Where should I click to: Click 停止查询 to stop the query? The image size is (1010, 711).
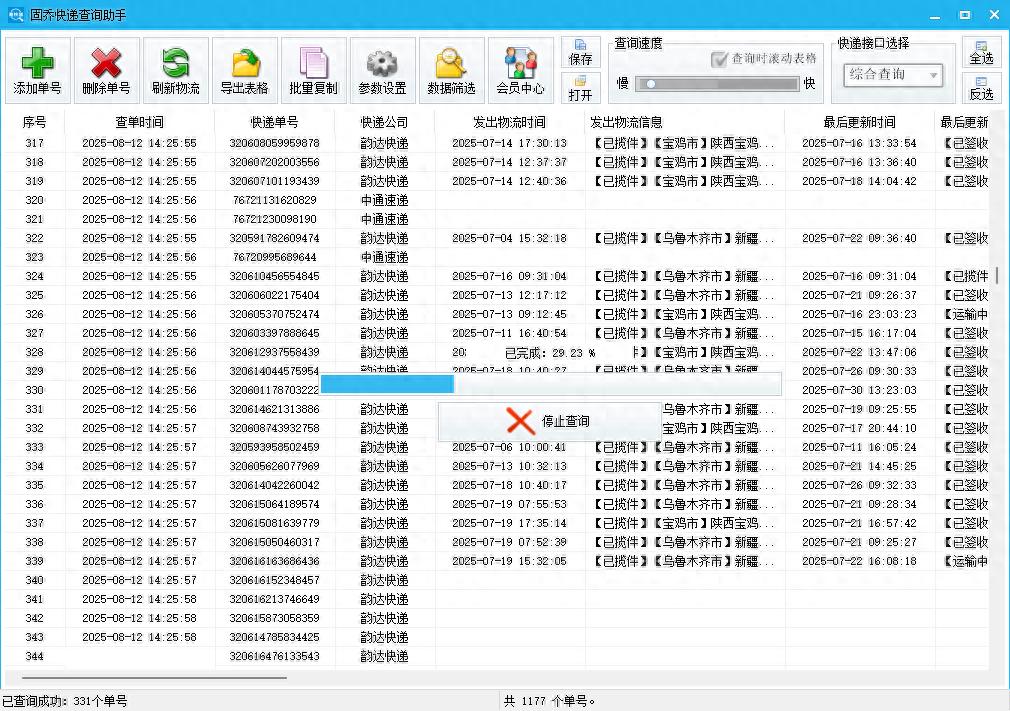pos(548,421)
